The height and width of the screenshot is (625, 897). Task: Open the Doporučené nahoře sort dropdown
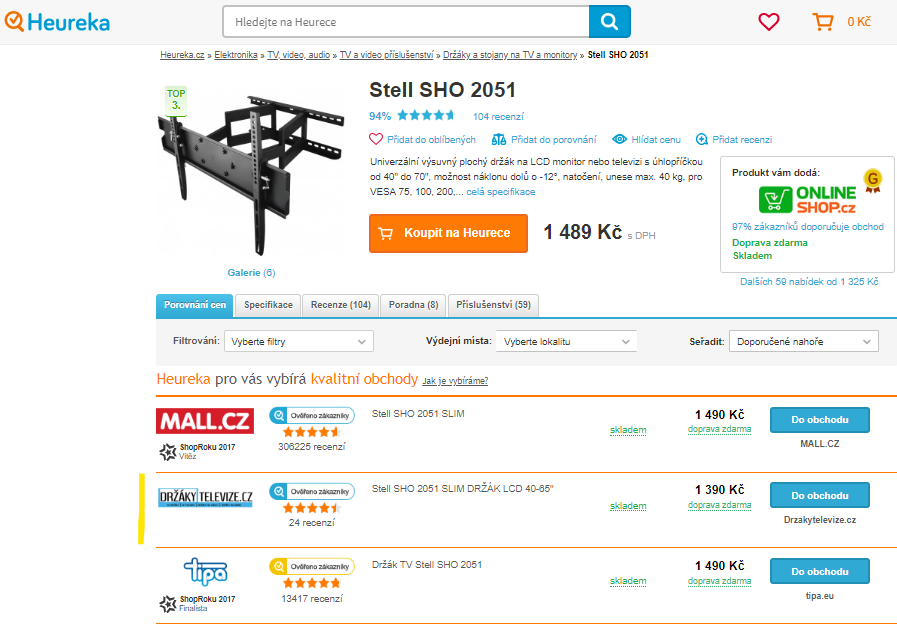[x=804, y=341]
